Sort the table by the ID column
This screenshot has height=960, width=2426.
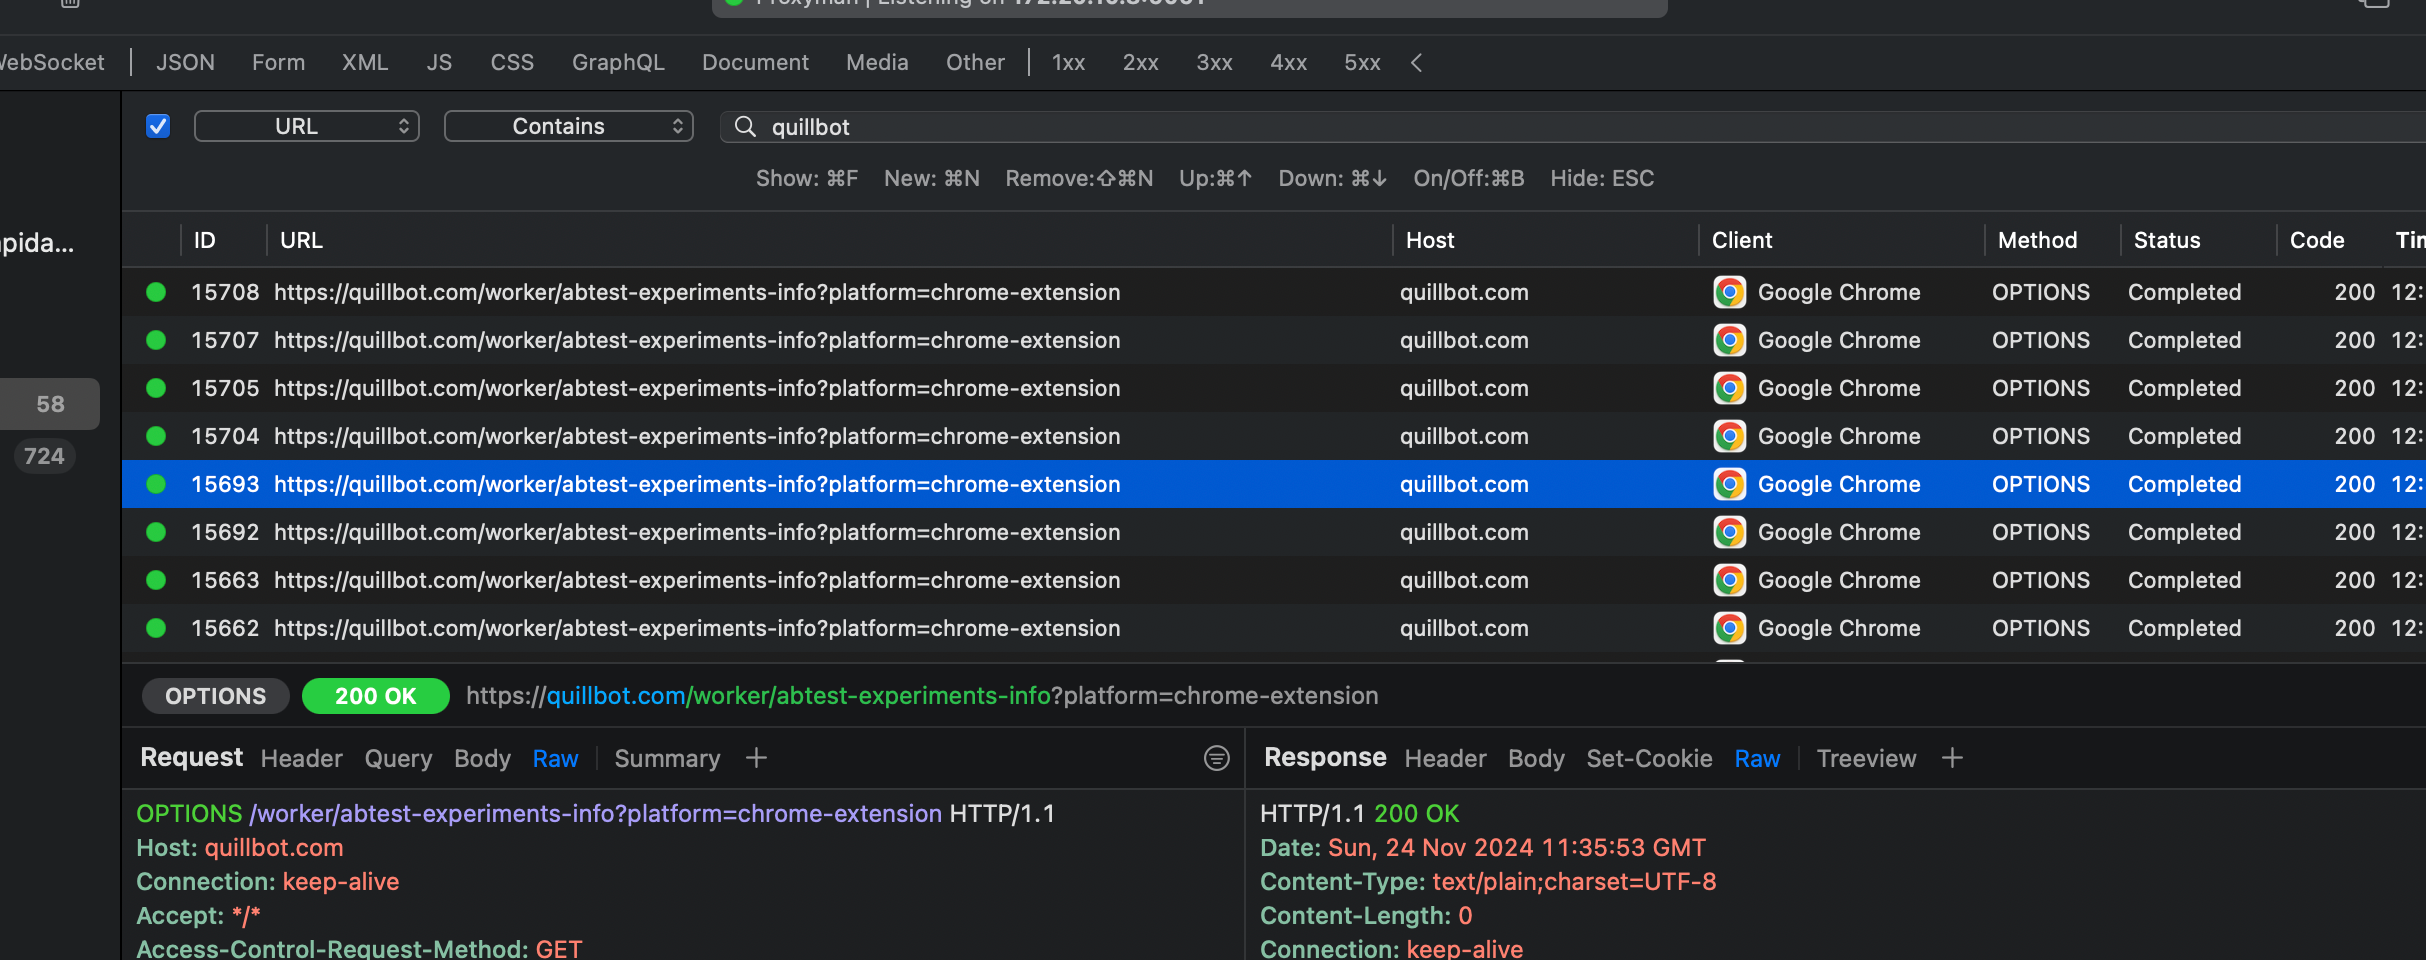point(204,240)
